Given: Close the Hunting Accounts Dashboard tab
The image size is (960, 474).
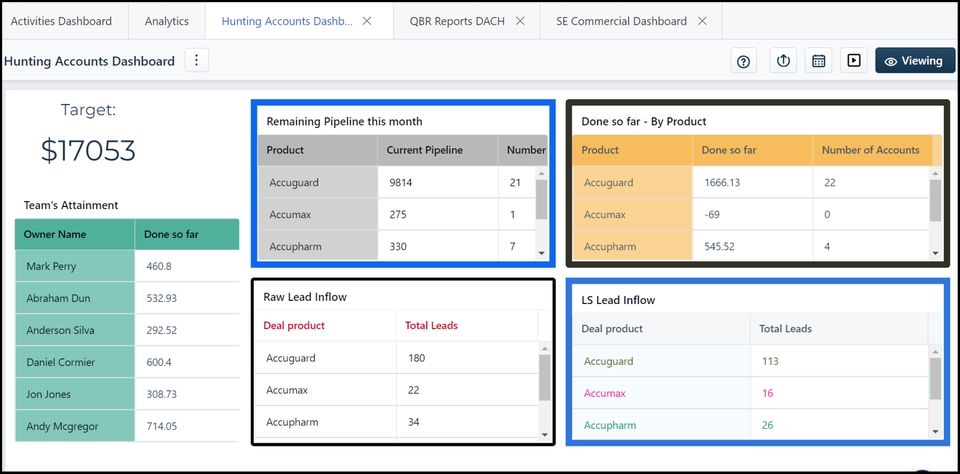Looking at the screenshot, I should tap(367, 21).
